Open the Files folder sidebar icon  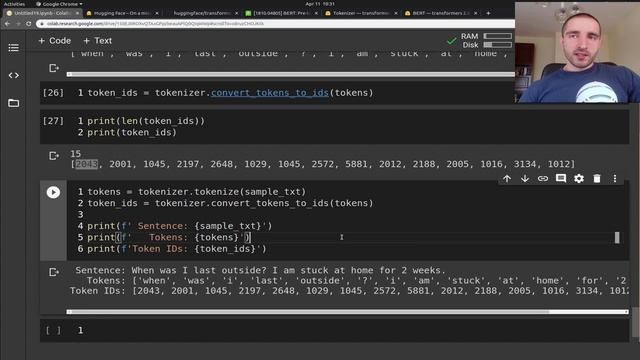tap(13, 103)
